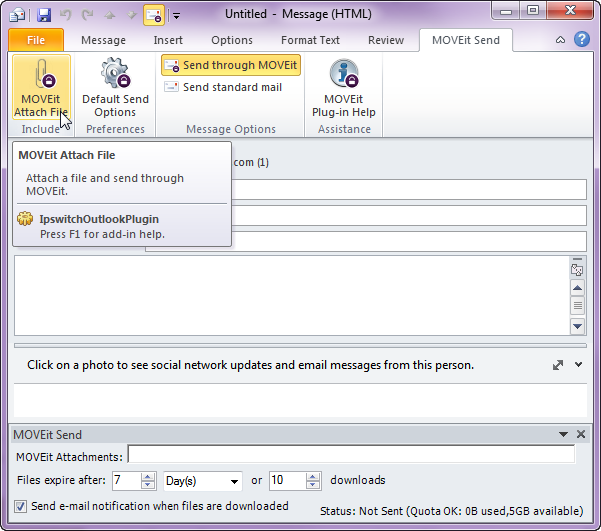
Task: Open Default Send Options
Action: [x=115, y=88]
